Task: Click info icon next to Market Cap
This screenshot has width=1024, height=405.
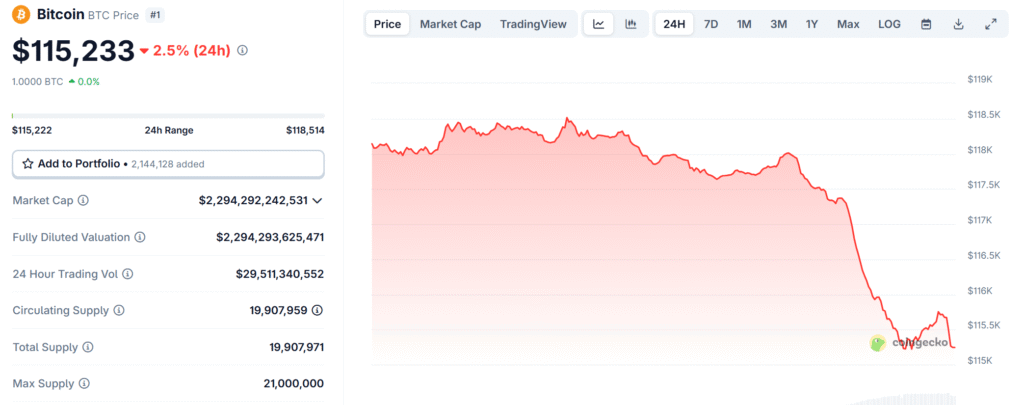Action: (83, 201)
